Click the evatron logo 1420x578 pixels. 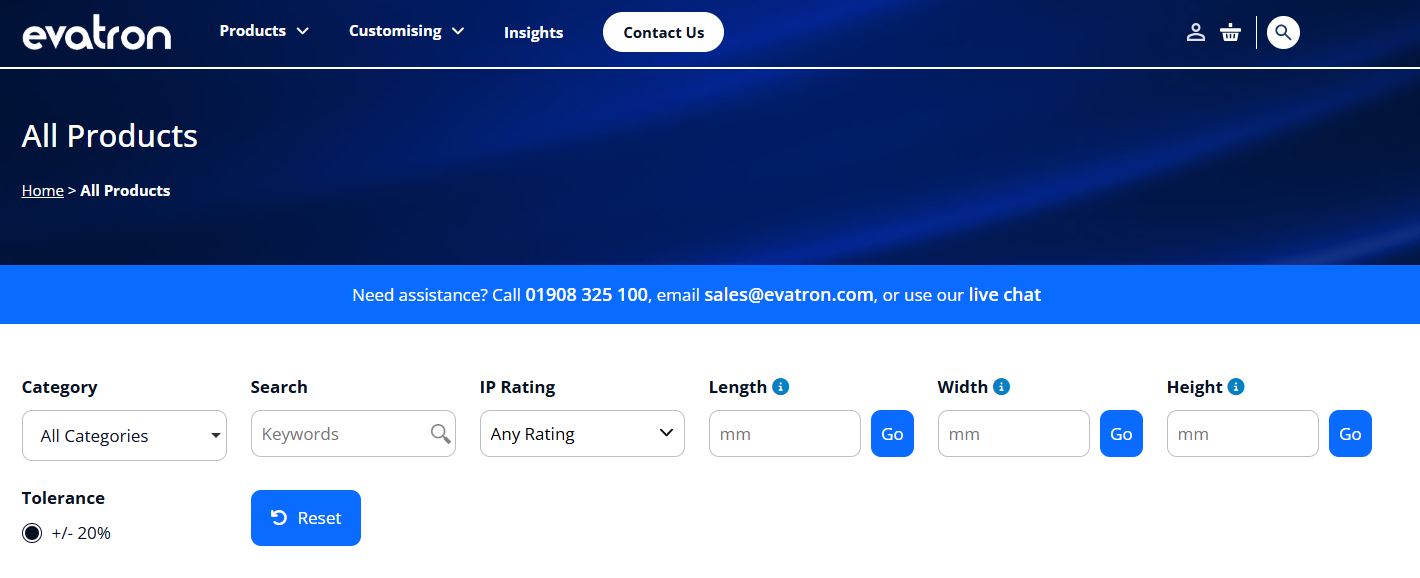pyautogui.click(x=97, y=33)
